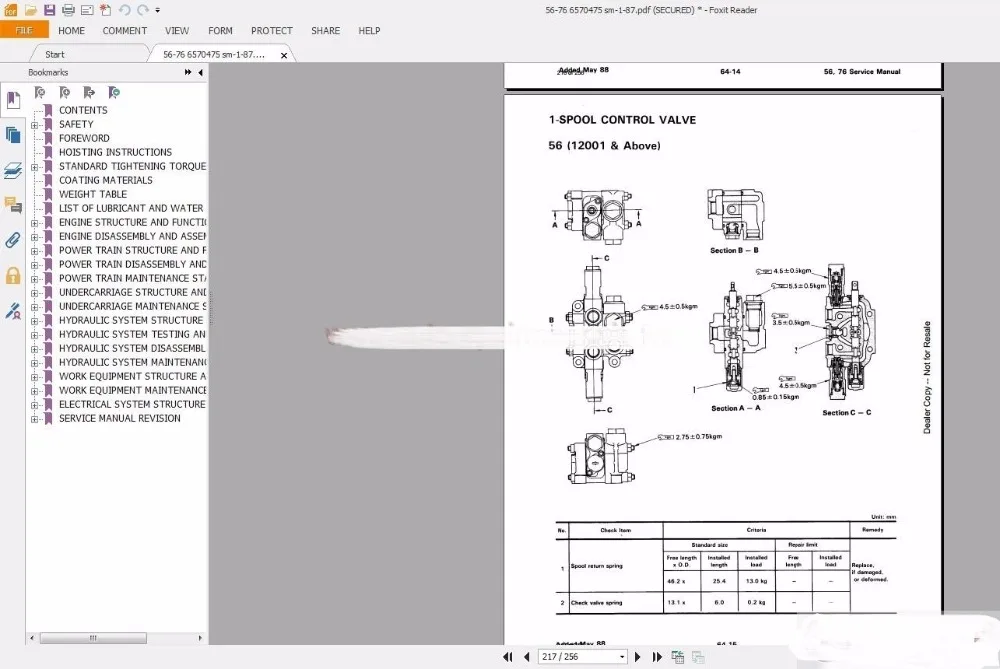Screen dimensions: 1000x669
Task: Open the quick access toolbar customize dropdown arrow
Action: coord(158,10)
